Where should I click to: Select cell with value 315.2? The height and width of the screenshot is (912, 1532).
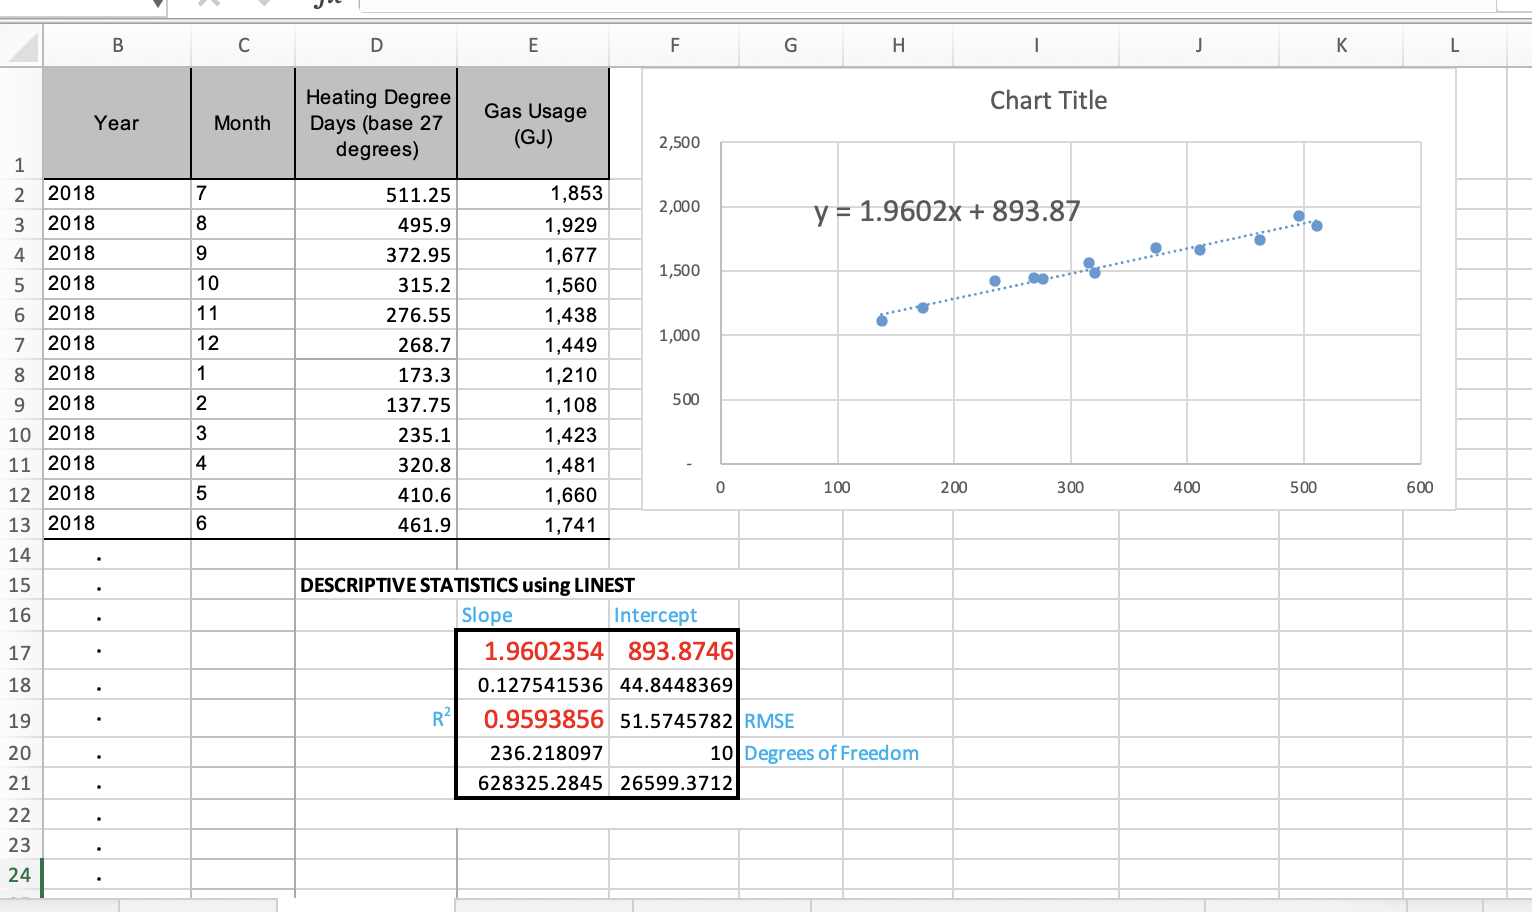376,284
